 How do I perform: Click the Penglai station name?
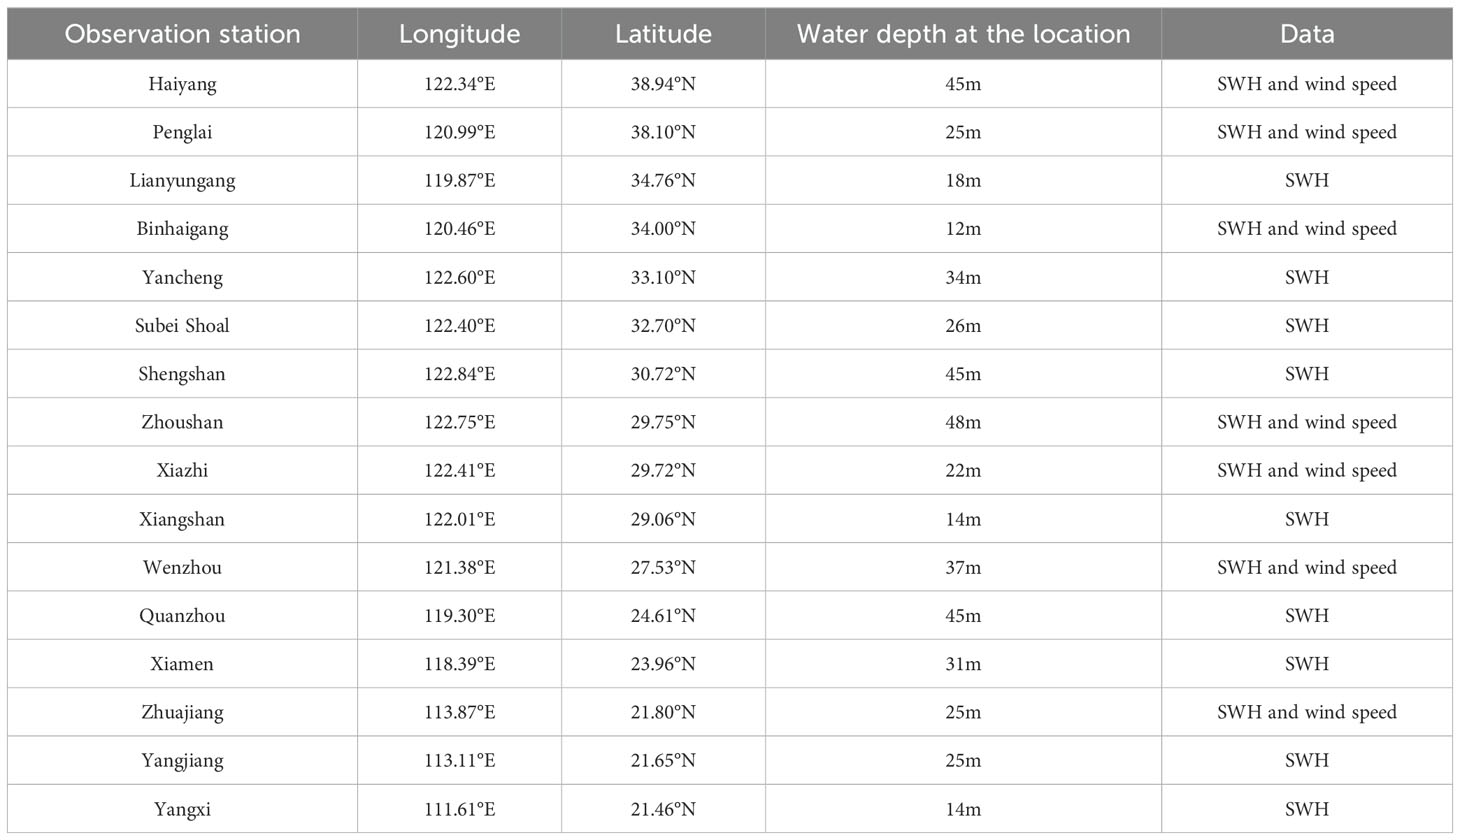point(182,132)
